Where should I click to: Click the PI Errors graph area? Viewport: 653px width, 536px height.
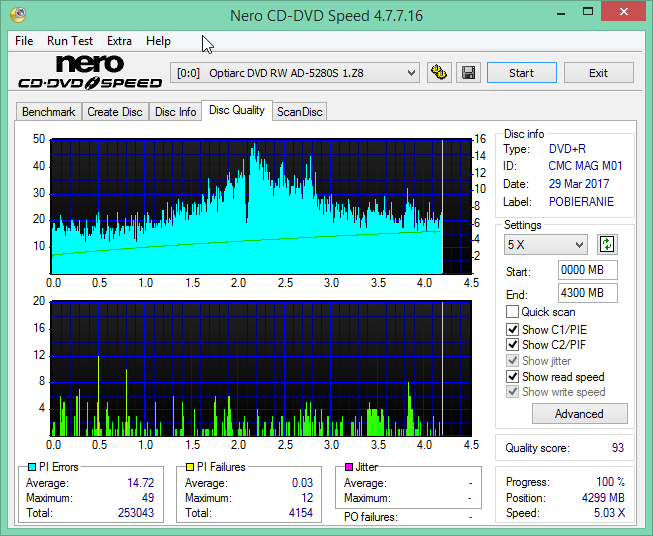coord(261,206)
